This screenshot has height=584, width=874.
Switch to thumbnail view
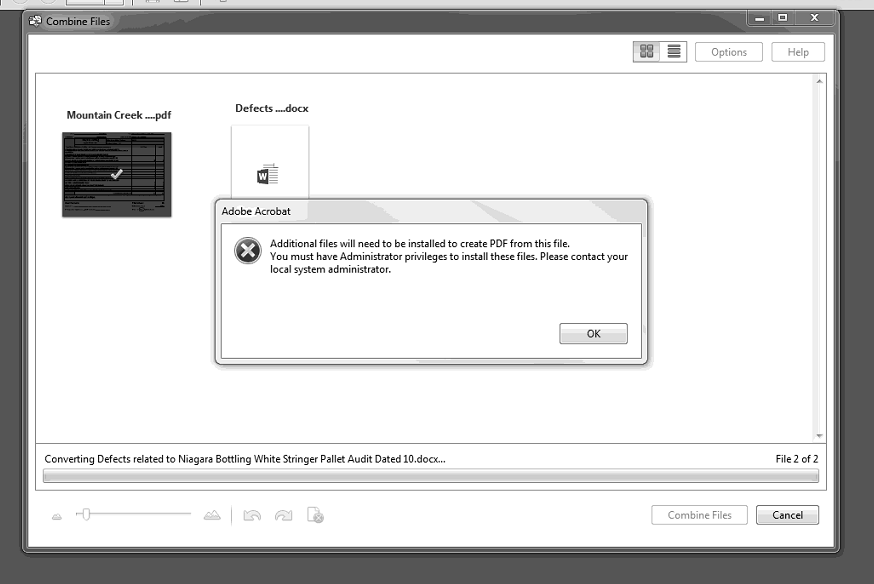[649, 51]
